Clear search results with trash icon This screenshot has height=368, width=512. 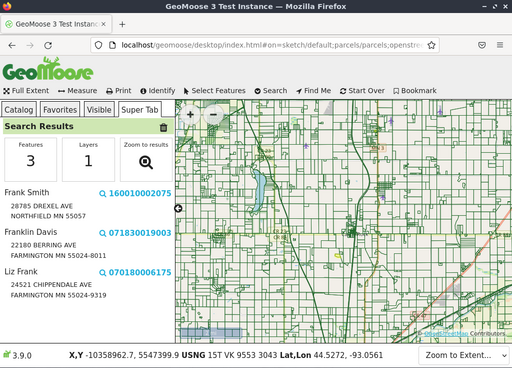pos(163,127)
